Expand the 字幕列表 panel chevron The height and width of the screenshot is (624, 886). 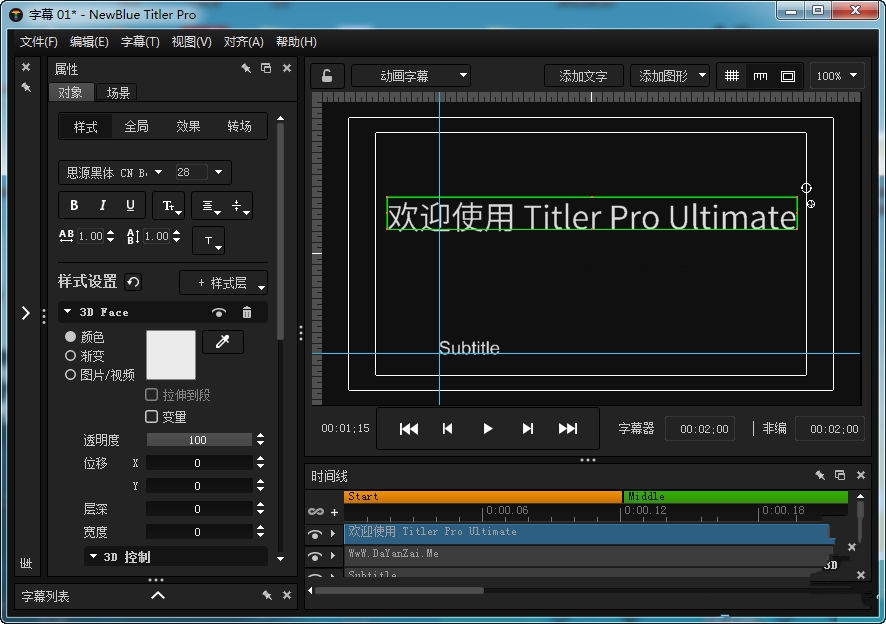[158, 595]
